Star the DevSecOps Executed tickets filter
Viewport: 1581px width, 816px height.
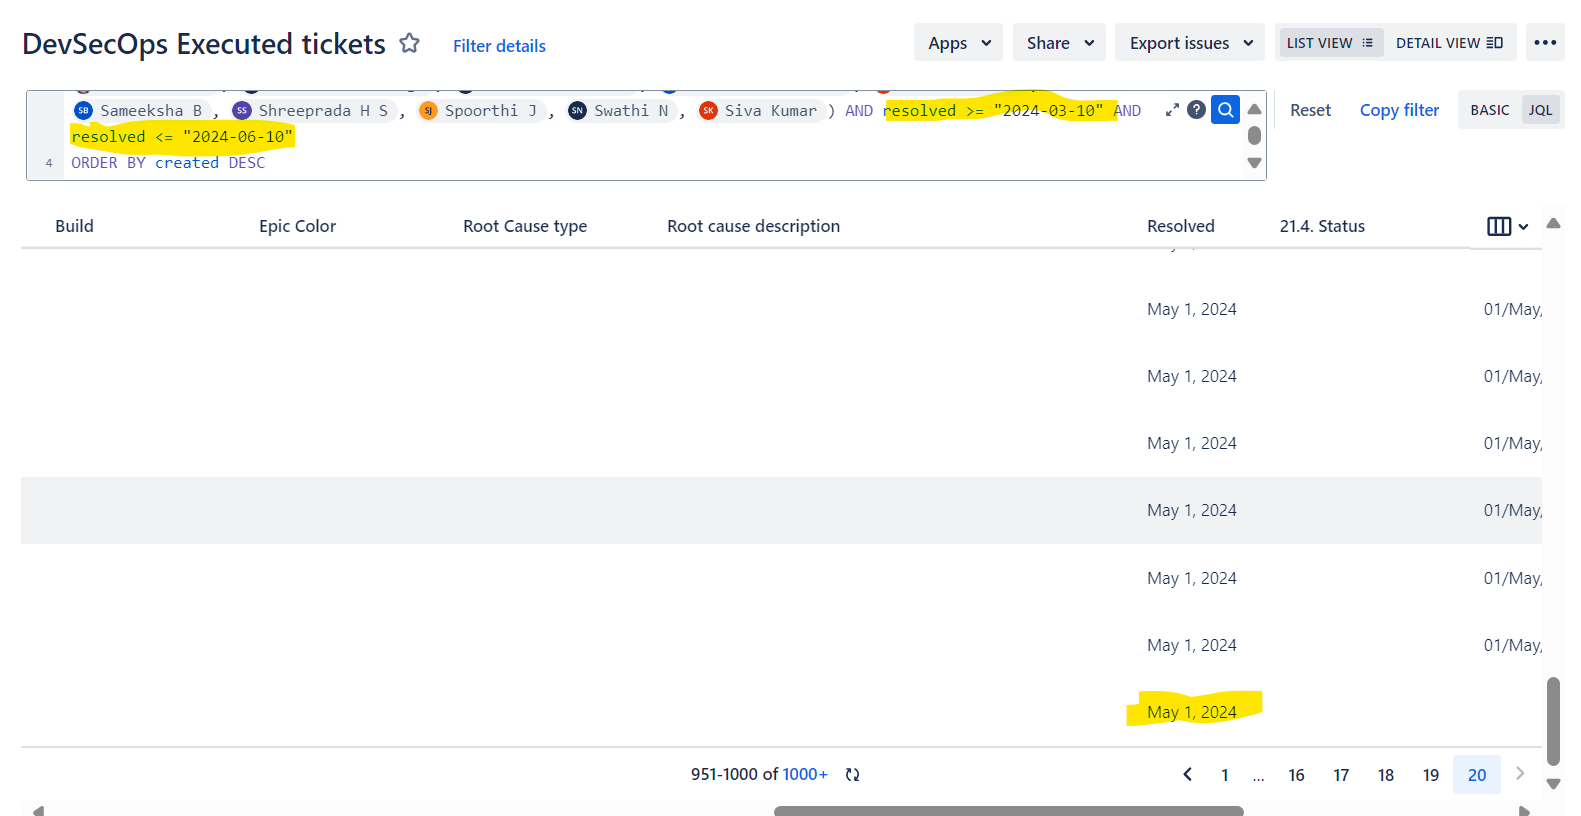409,43
